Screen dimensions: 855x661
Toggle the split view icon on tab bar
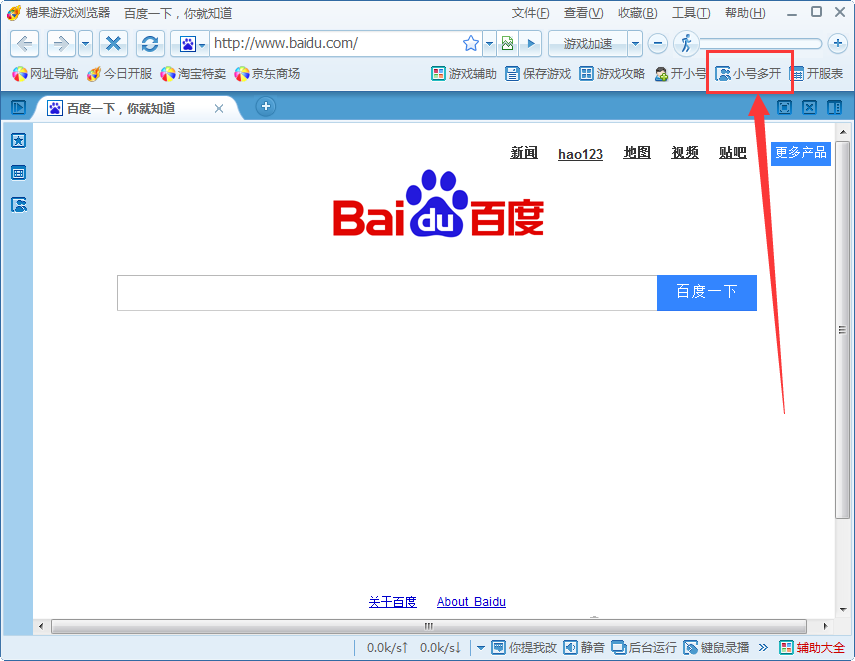834,107
